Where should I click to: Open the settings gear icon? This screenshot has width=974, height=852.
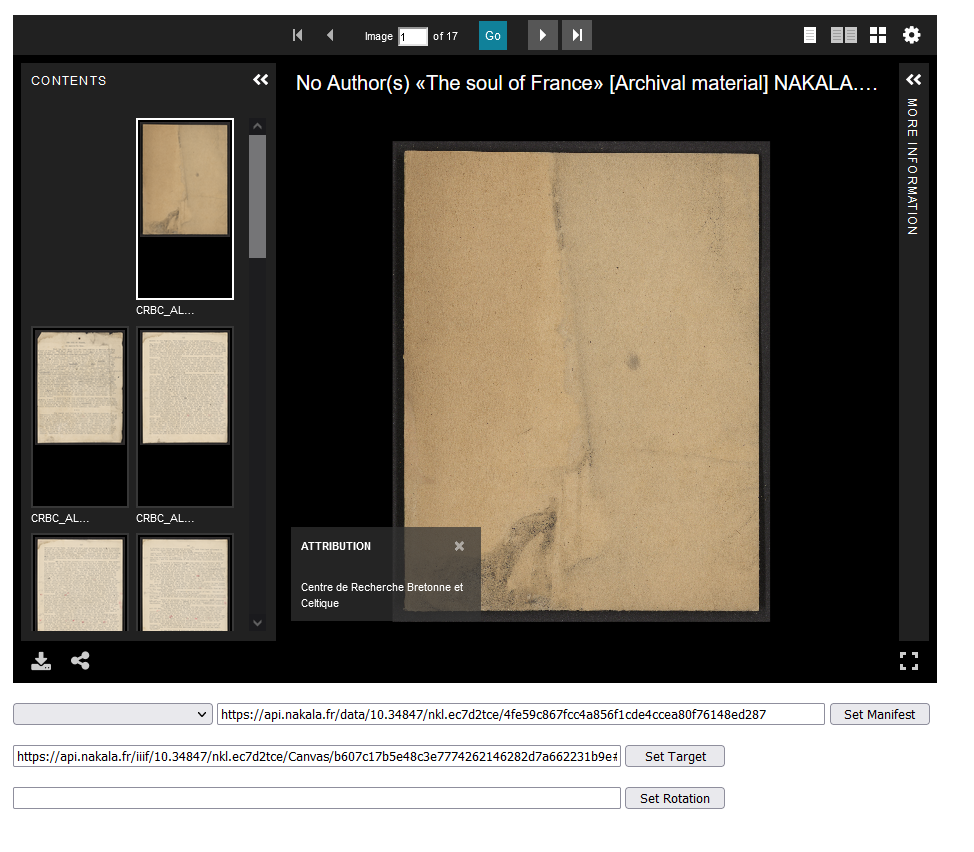click(x=911, y=34)
